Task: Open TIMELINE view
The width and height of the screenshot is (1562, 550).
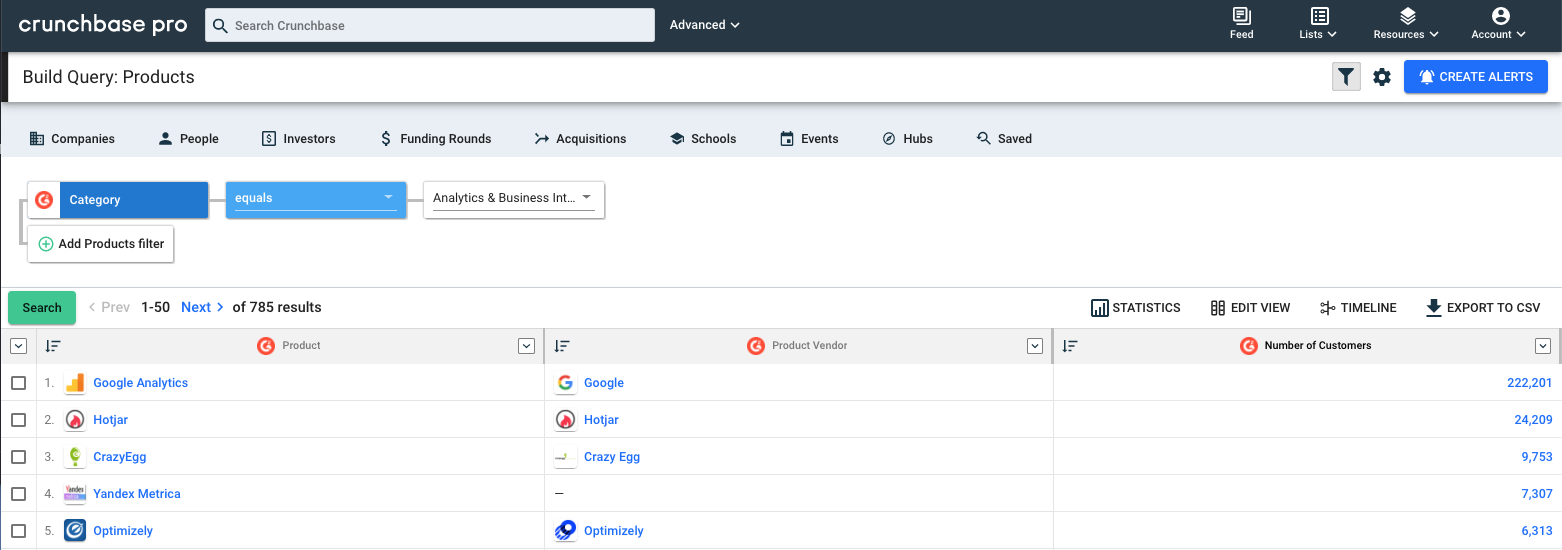Action: 1358,308
